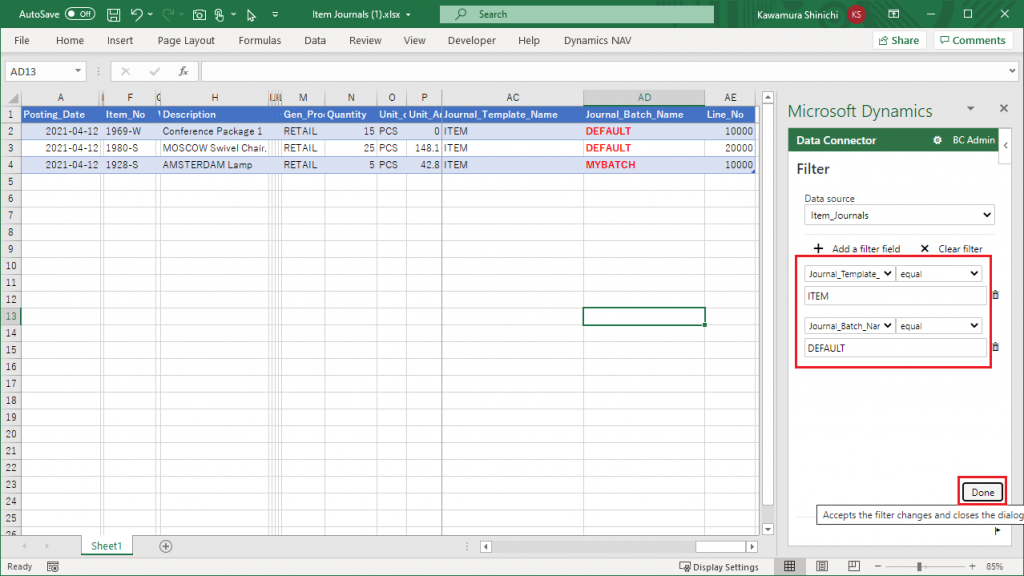The width and height of the screenshot is (1024, 576).
Task: Click Add a filter field
Action: tap(857, 249)
